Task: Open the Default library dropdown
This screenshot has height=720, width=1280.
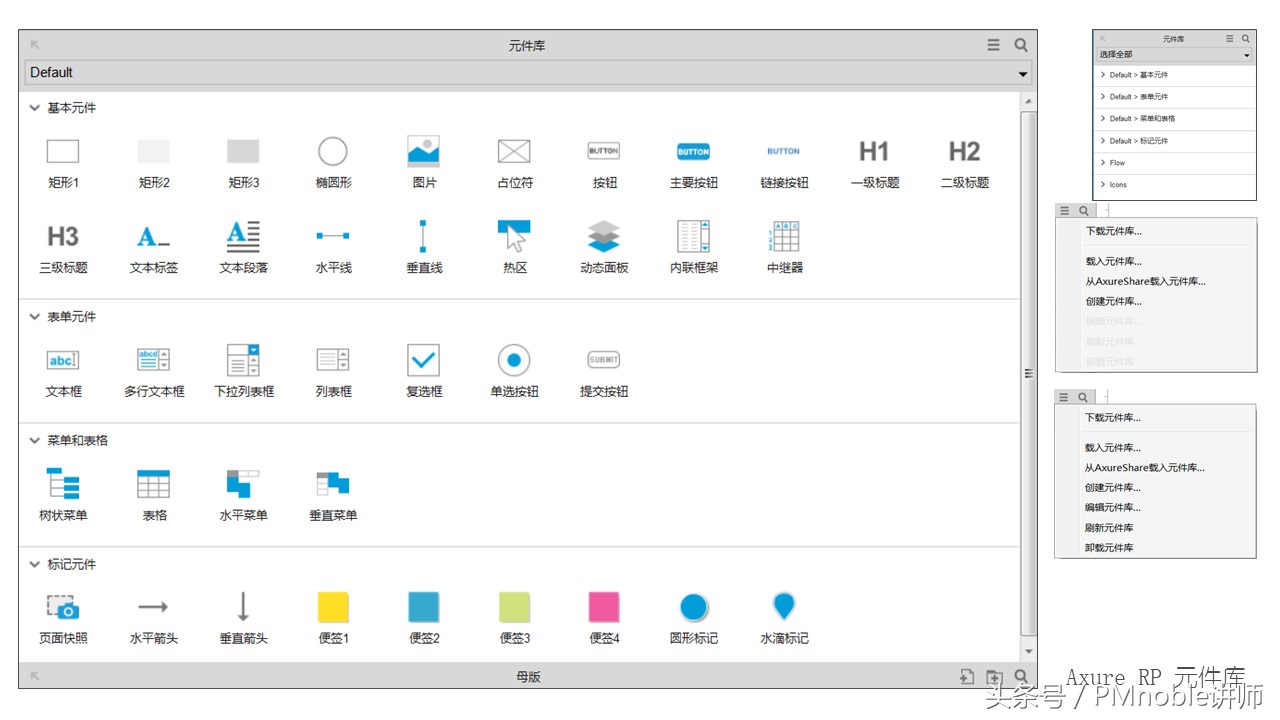Action: 1022,72
